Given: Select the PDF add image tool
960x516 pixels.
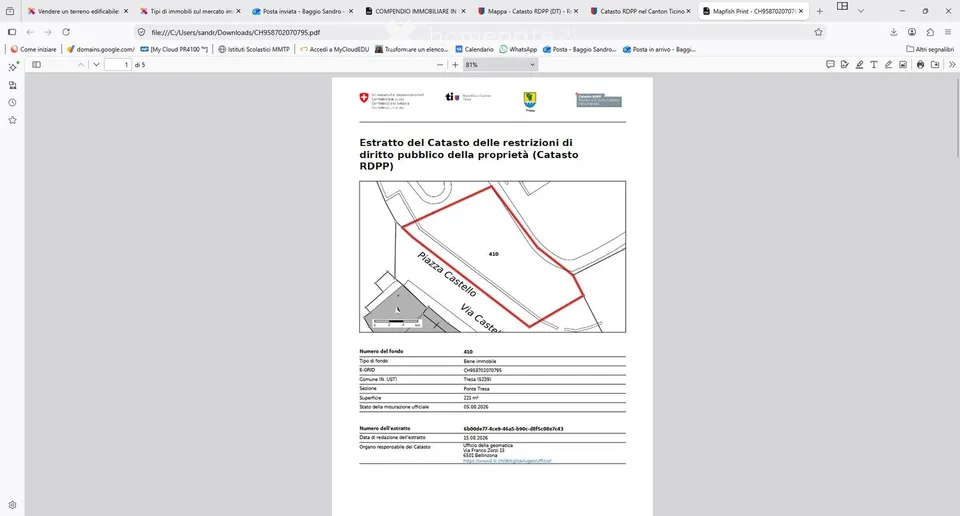Looking at the screenshot, I should pyautogui.click(x=903, y=64).
